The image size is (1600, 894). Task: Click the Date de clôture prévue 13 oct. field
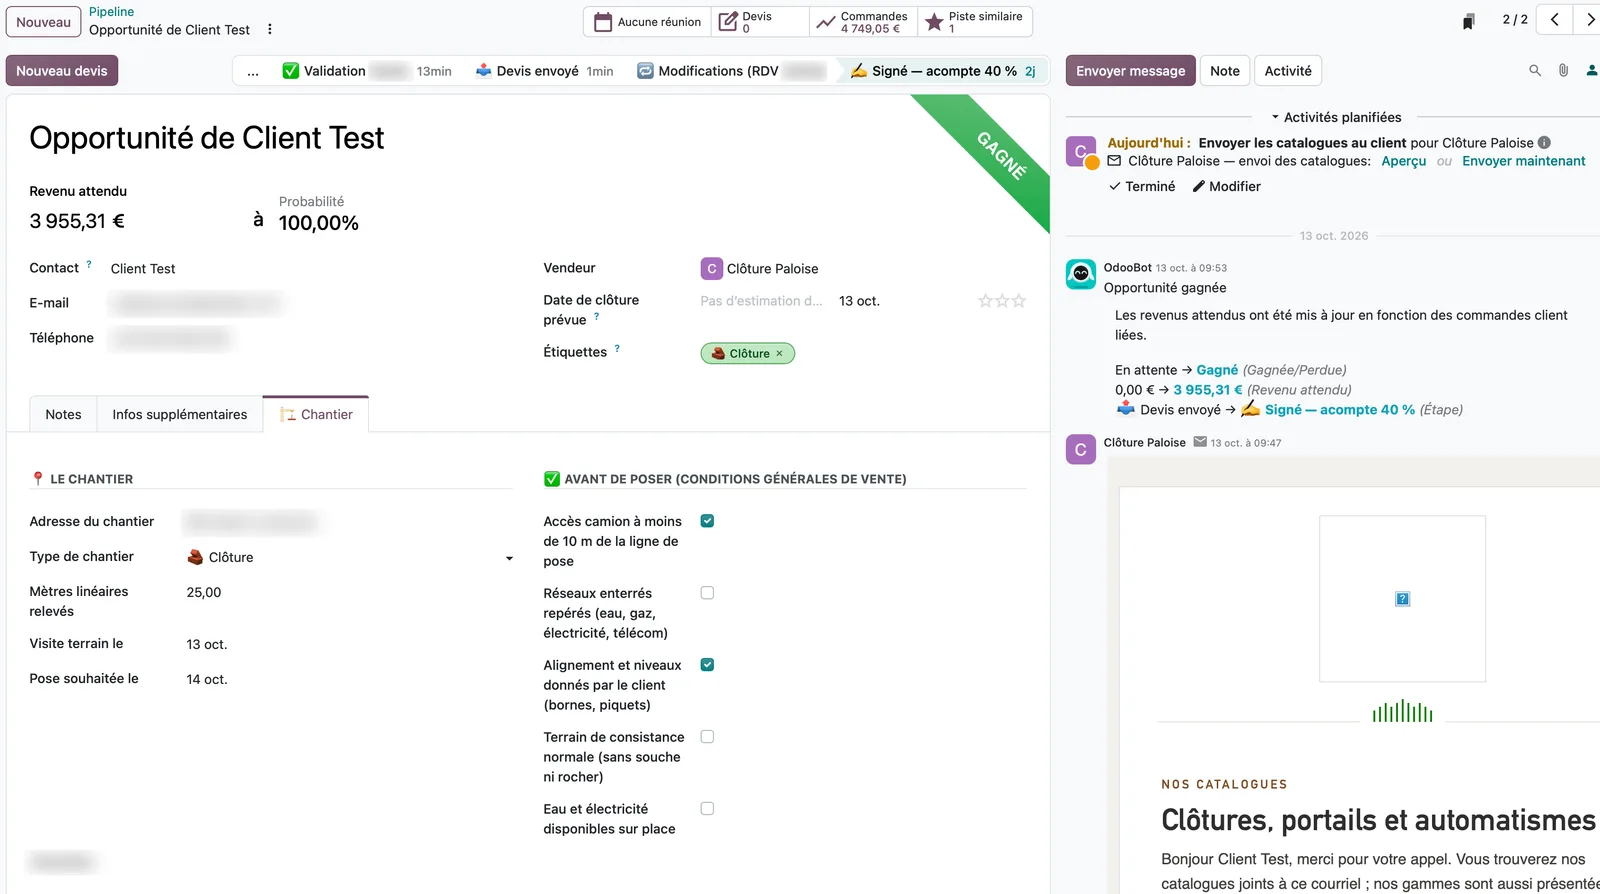point(859,301)
